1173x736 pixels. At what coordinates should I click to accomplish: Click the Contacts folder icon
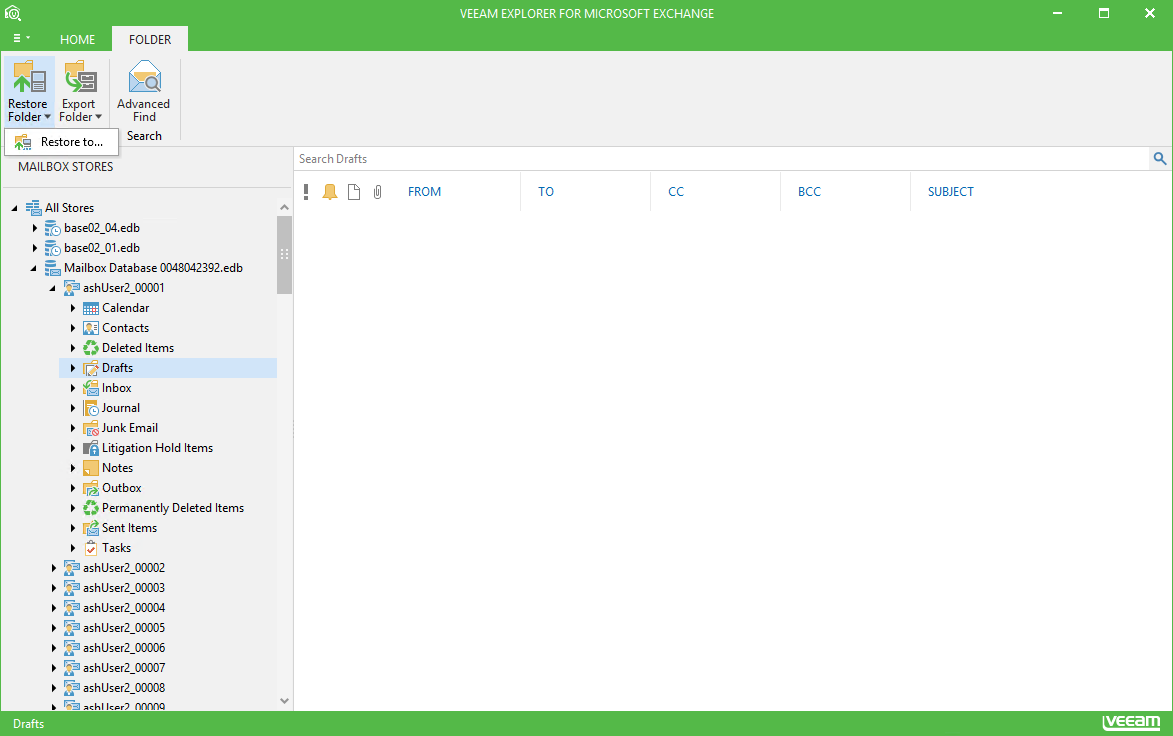[x=91, y=328]
